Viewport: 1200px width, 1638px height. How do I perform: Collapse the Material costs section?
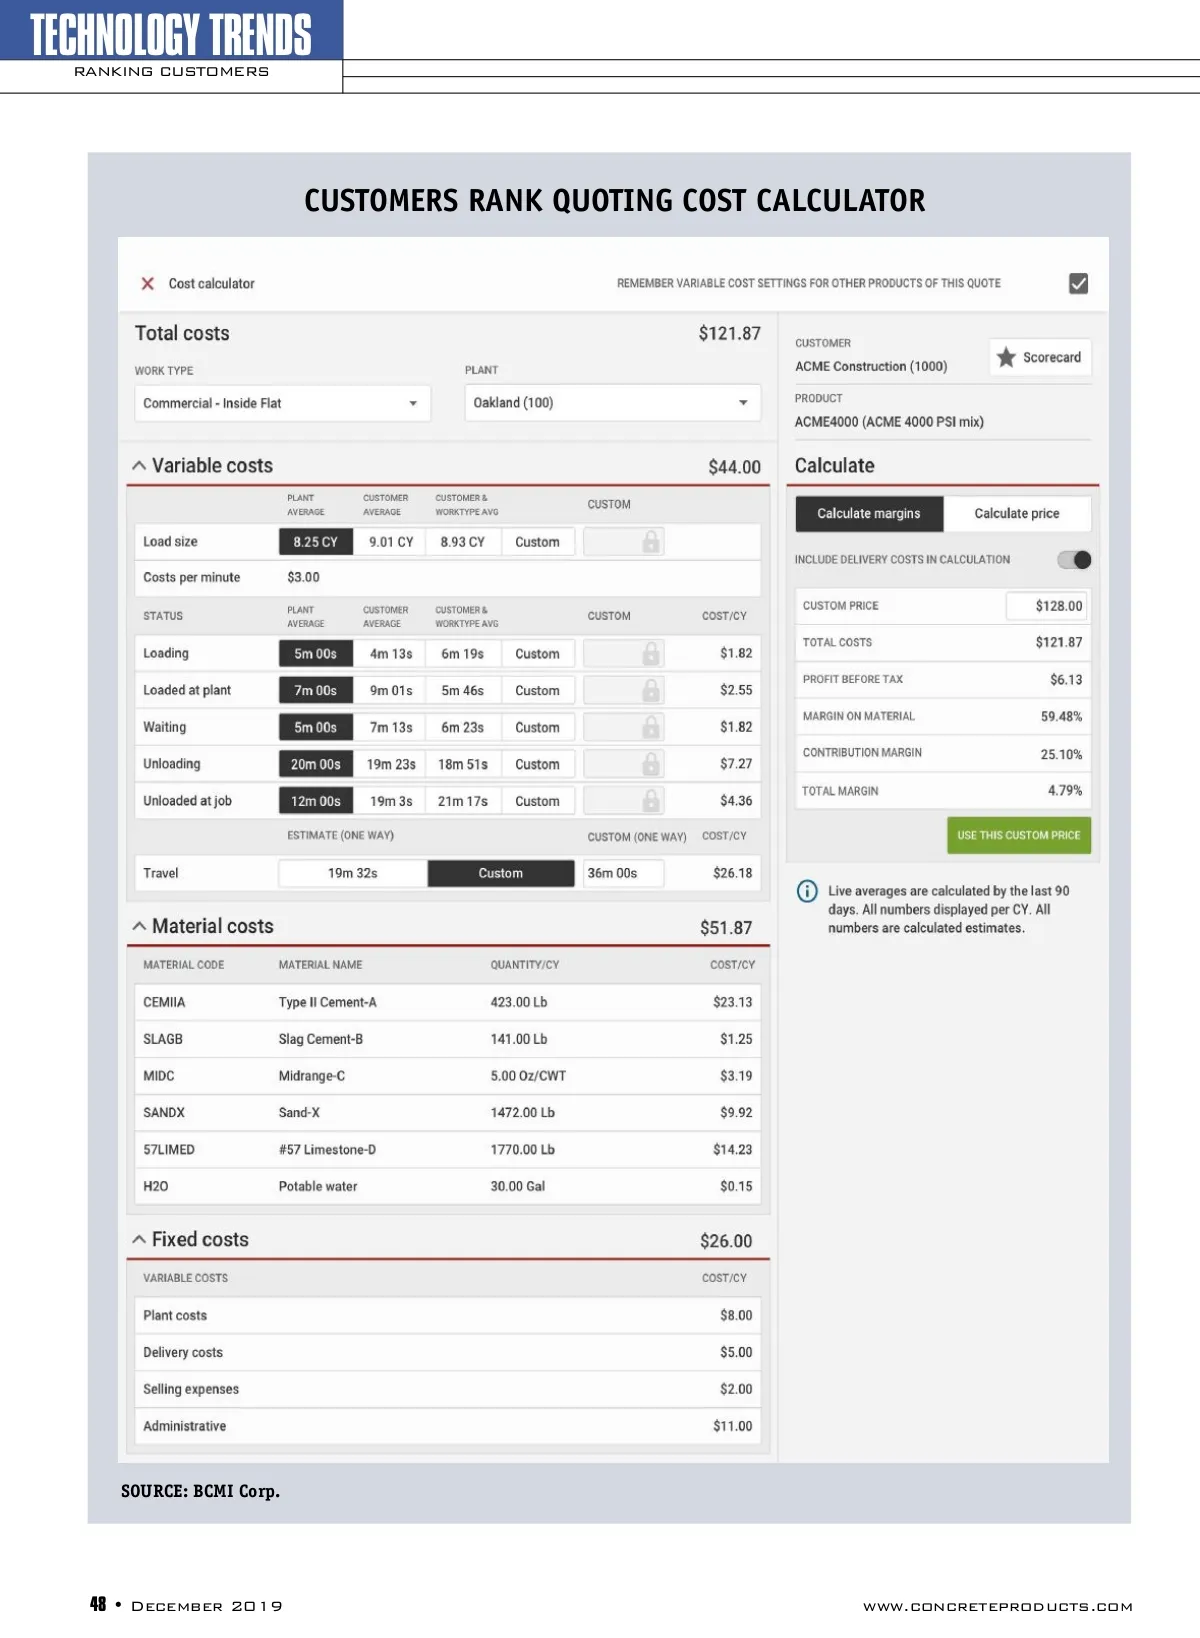139,927
